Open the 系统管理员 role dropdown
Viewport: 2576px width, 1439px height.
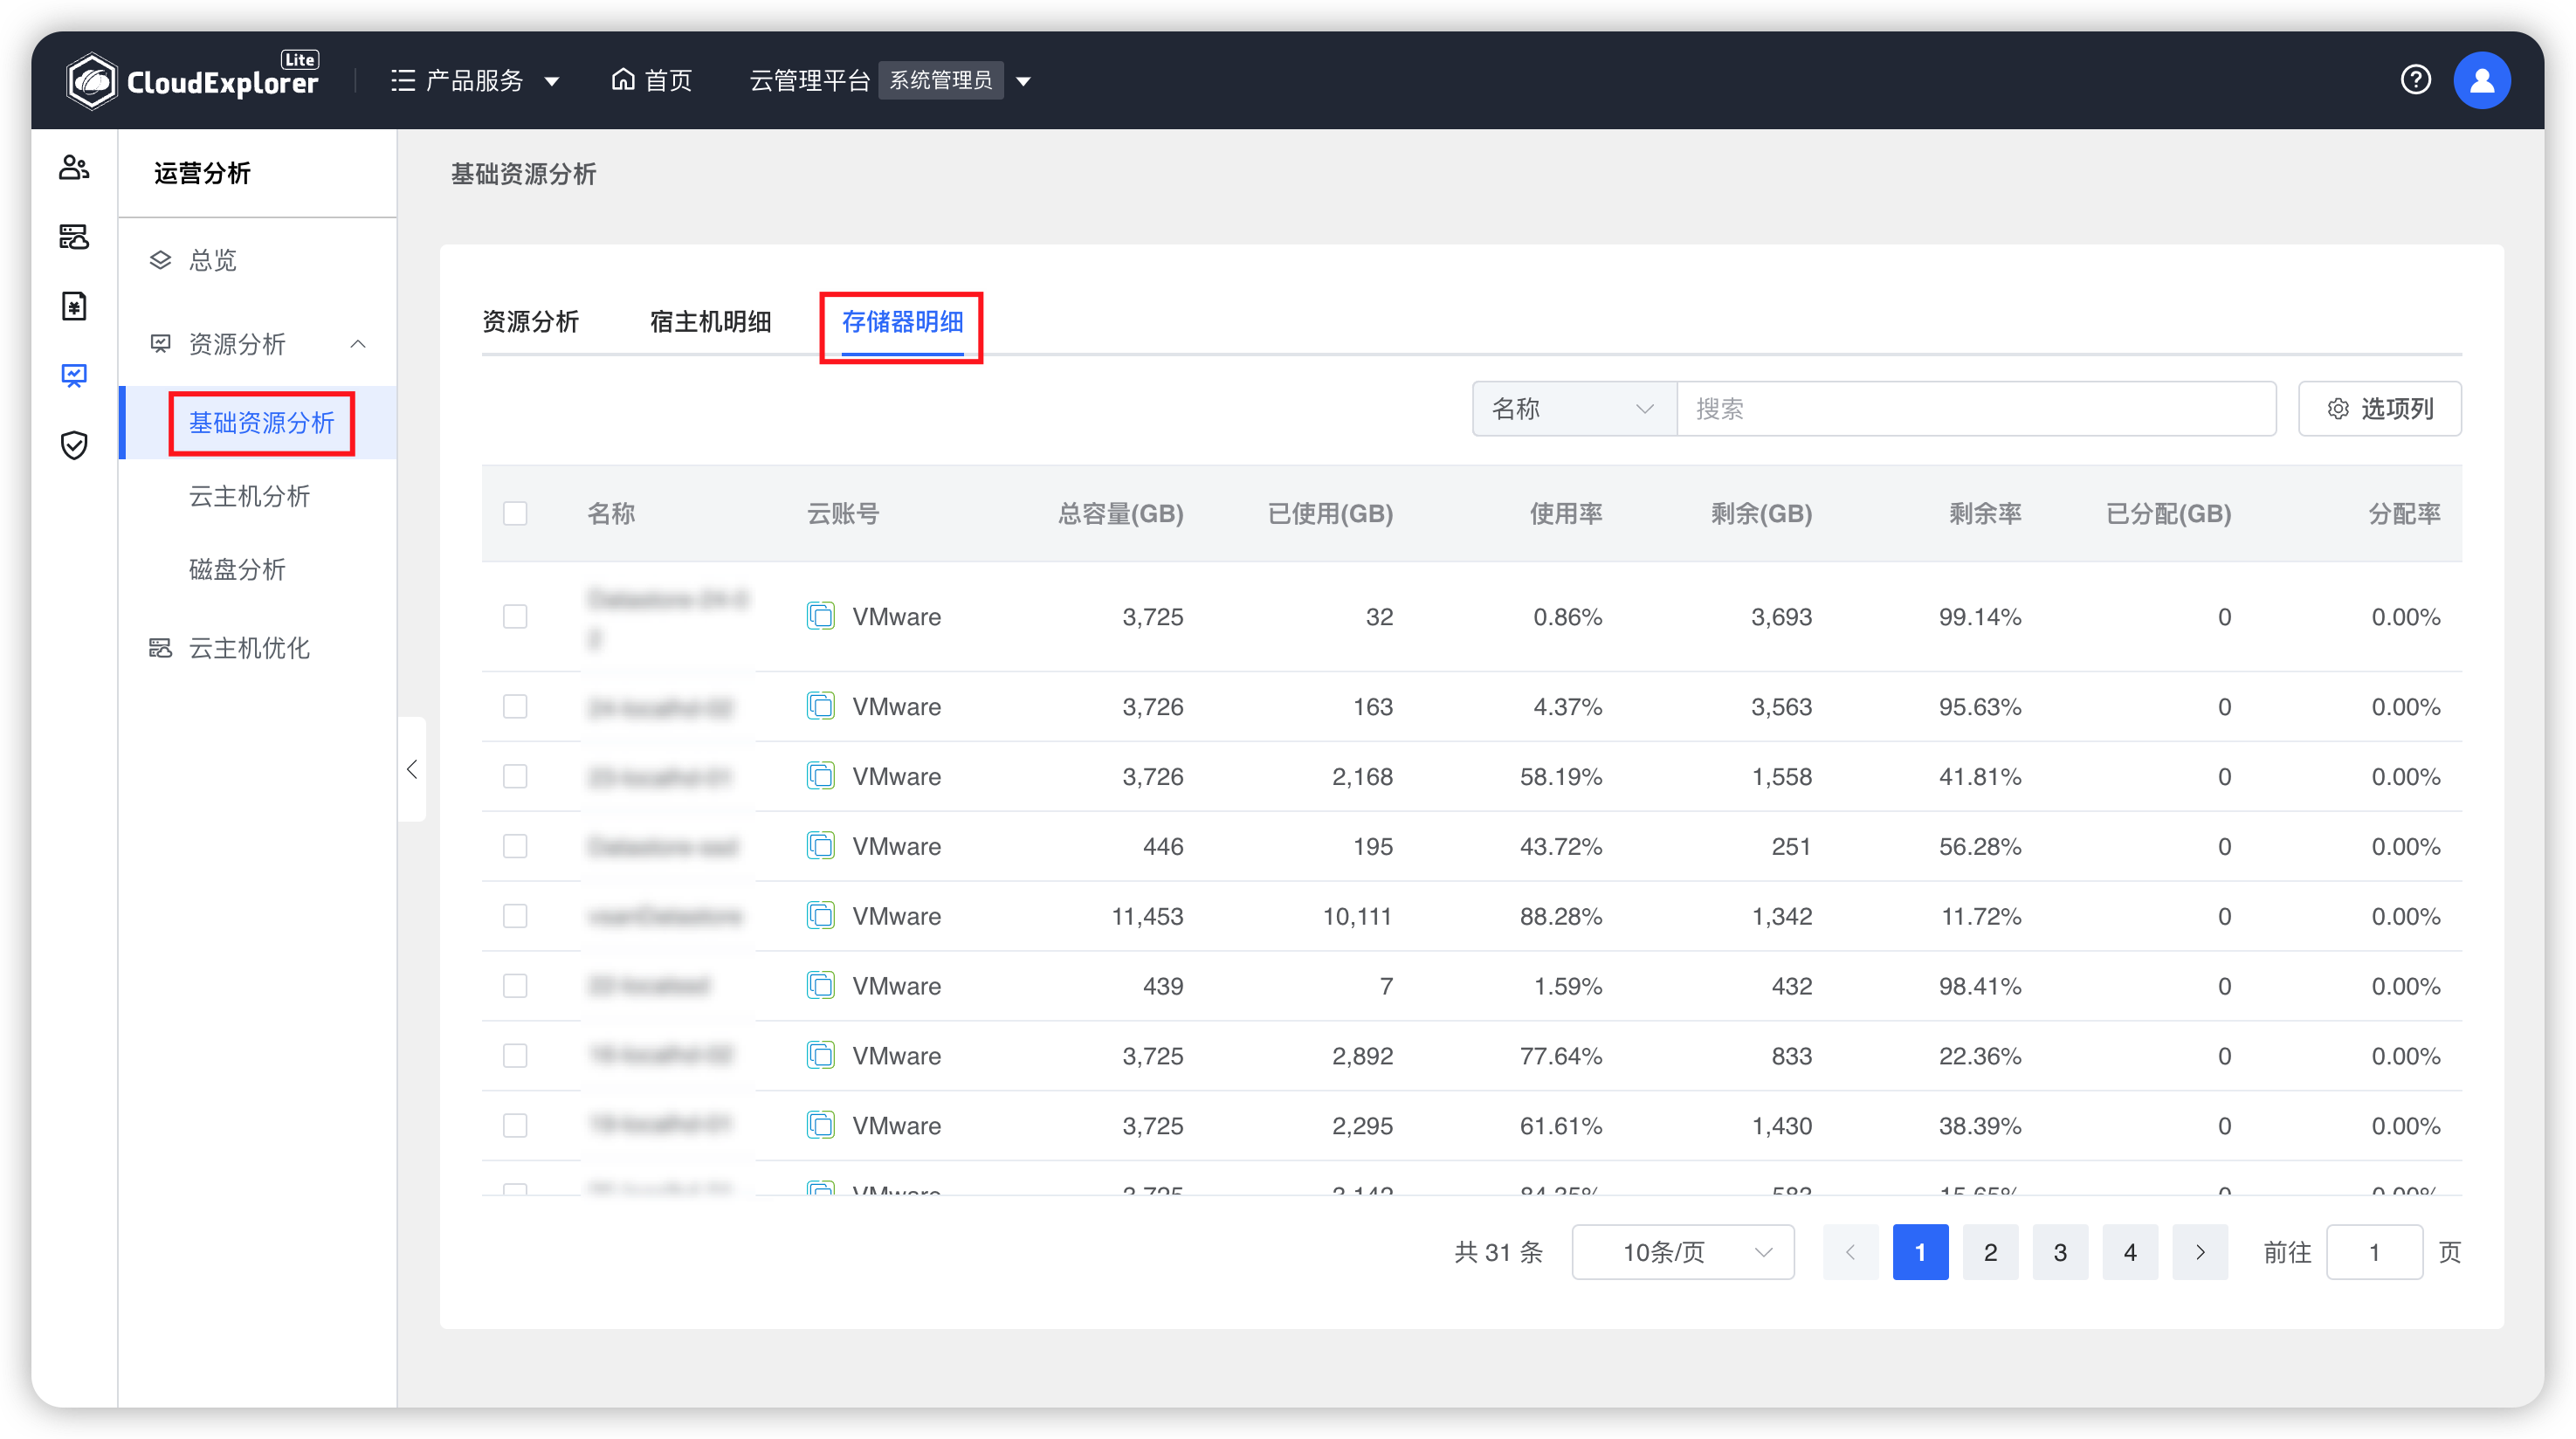954,80
